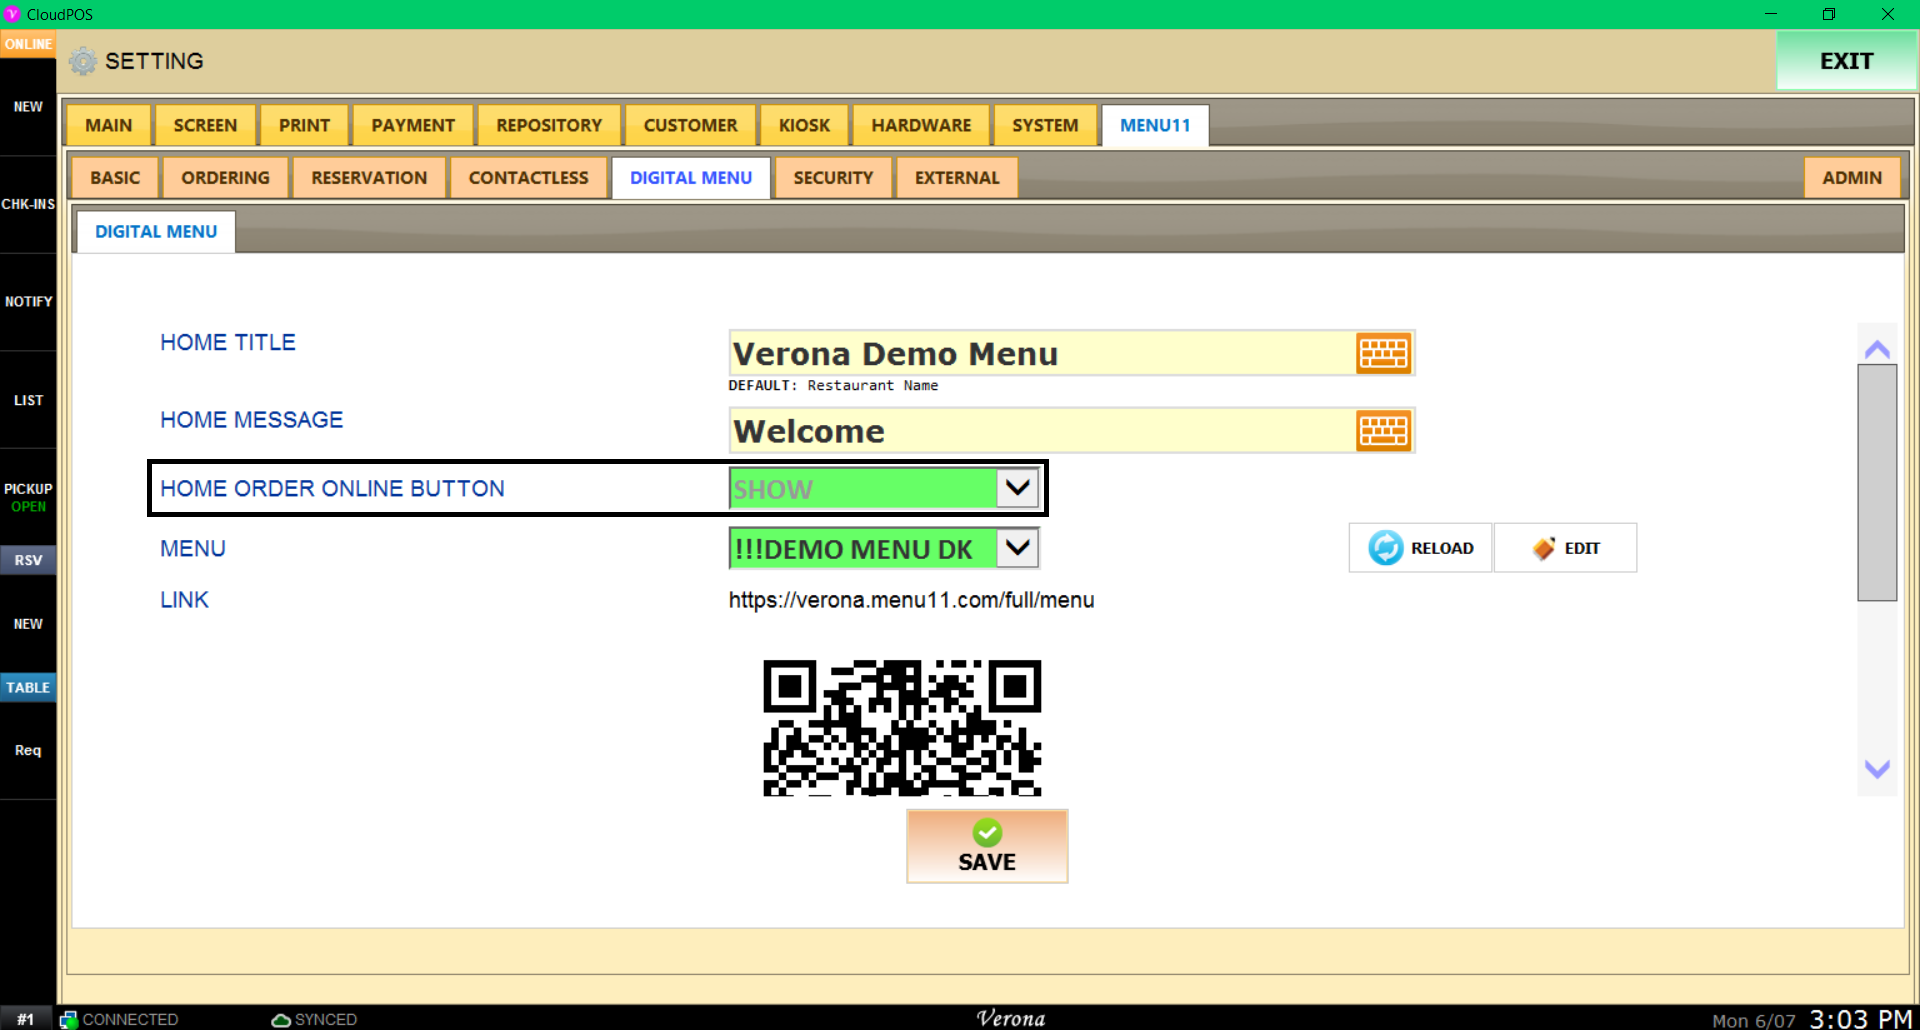Open the PAYMENT settings tab

click(413, 126)
